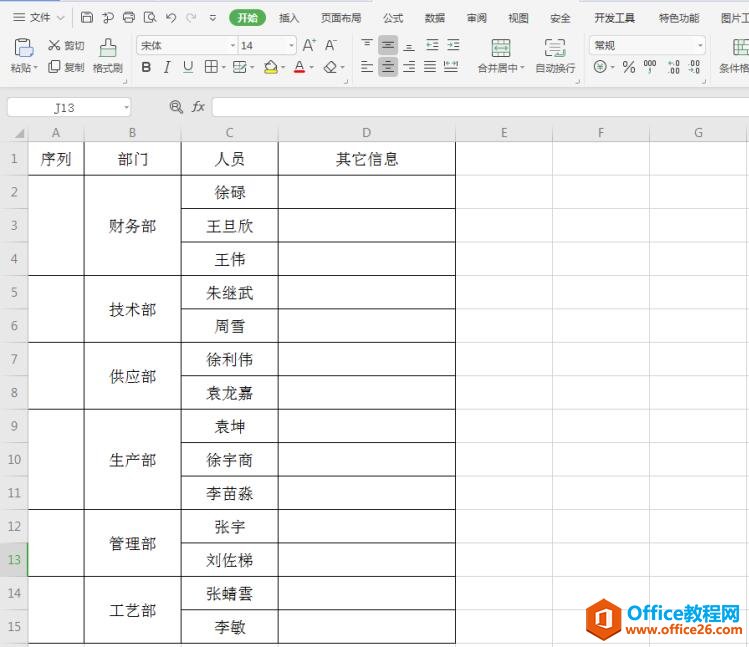Expand the borders dropdown arrow
The height and width of the screenshot is (647, 749).
tap(223, 67)
